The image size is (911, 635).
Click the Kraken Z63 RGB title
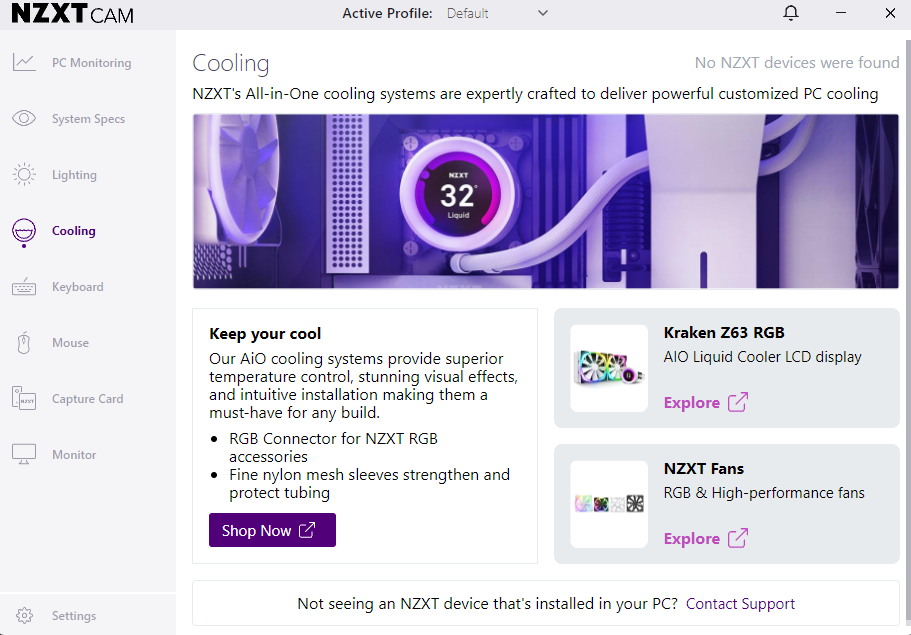[x=724, y=332]
